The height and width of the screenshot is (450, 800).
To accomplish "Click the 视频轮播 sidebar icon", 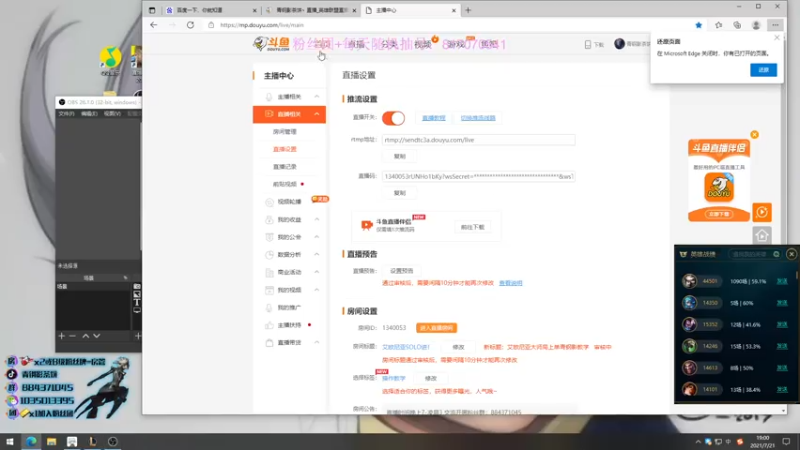I will (269, 202).
